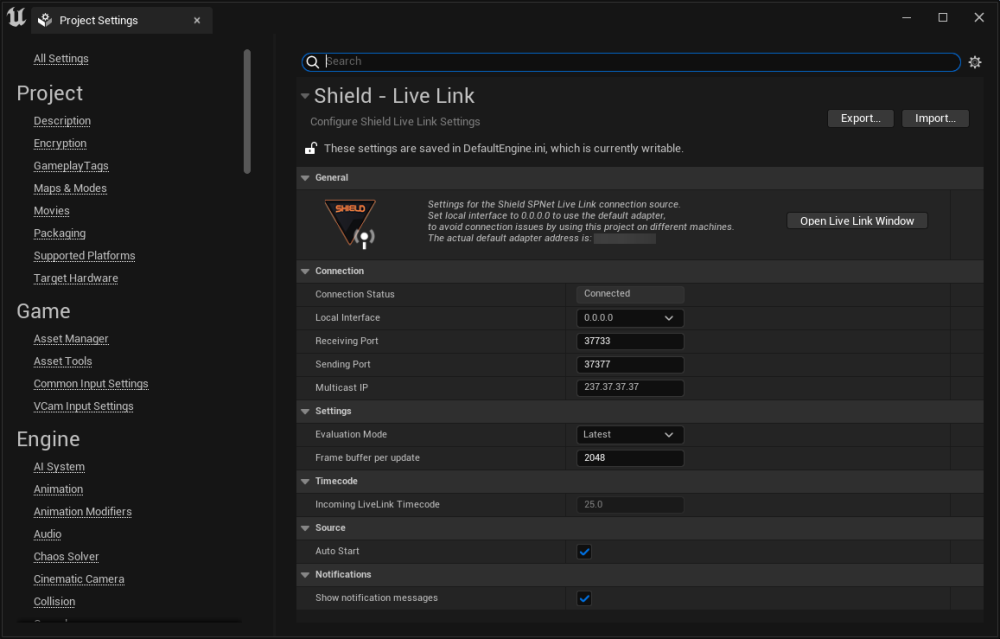Open the Gameplay Tags settings page
The height and width of the screenshot is (639, 1000).
pos(71,166)
